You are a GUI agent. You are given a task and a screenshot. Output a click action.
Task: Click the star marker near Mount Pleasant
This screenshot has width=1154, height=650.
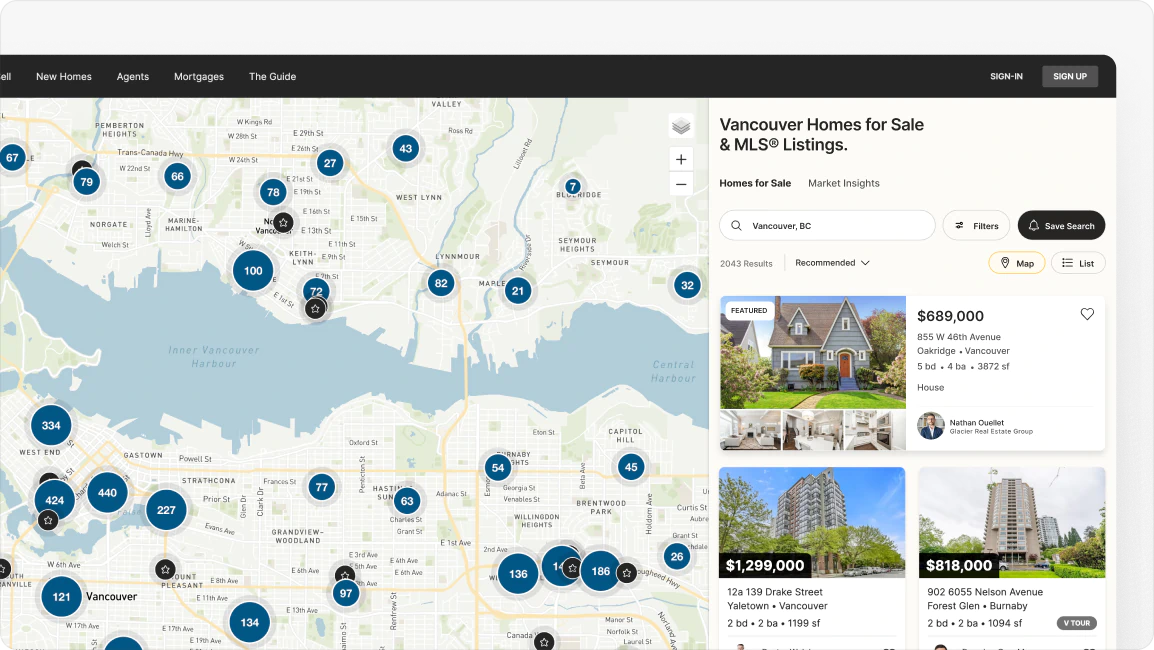click(165, 569)
